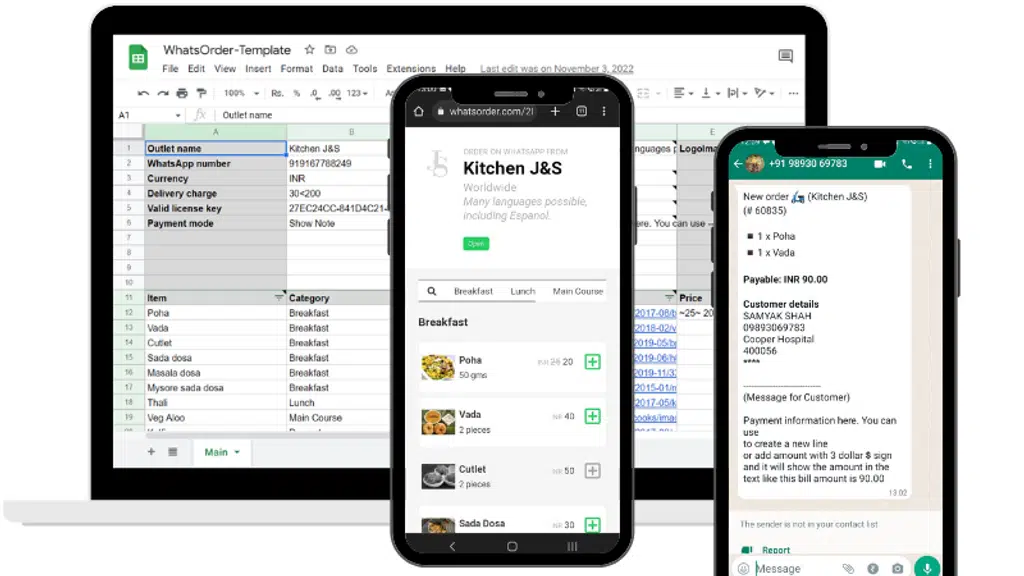Viewport: 1024px width, 576px height.
Task: Open the File menu
Action: 170,69
